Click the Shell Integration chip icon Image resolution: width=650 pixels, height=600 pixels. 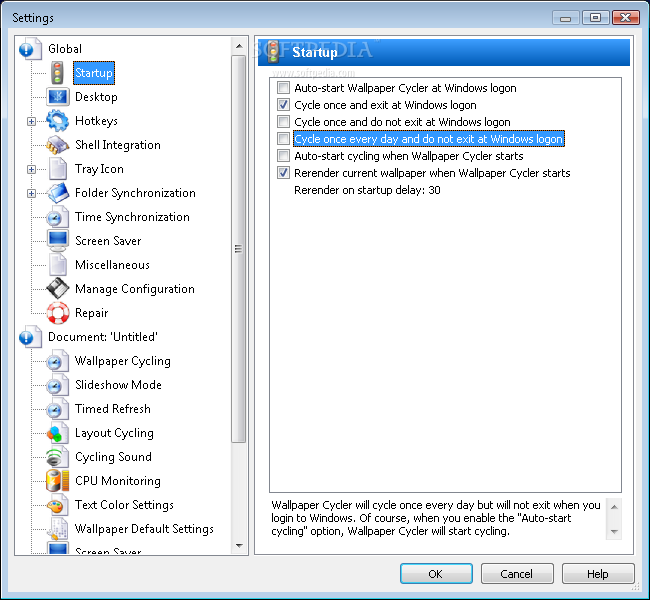click(x=58, y=145)
